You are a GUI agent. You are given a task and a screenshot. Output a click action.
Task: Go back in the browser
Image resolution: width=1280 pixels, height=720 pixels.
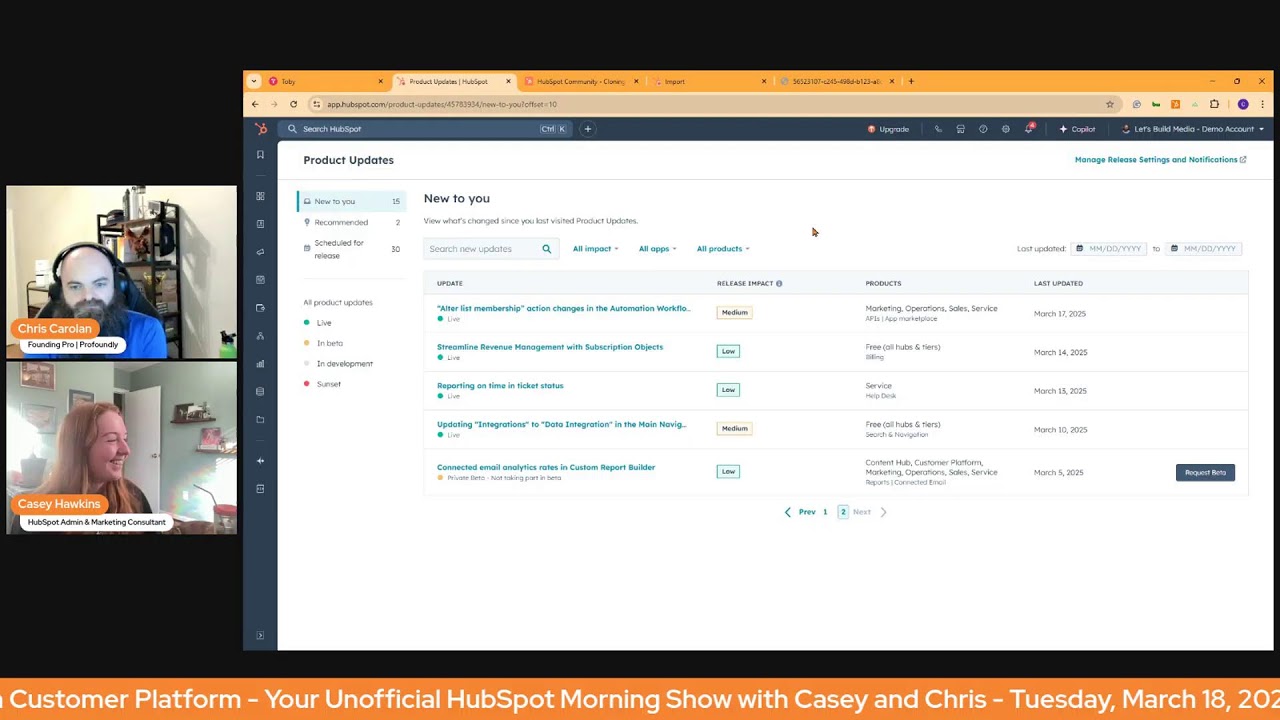pos(255,104)
